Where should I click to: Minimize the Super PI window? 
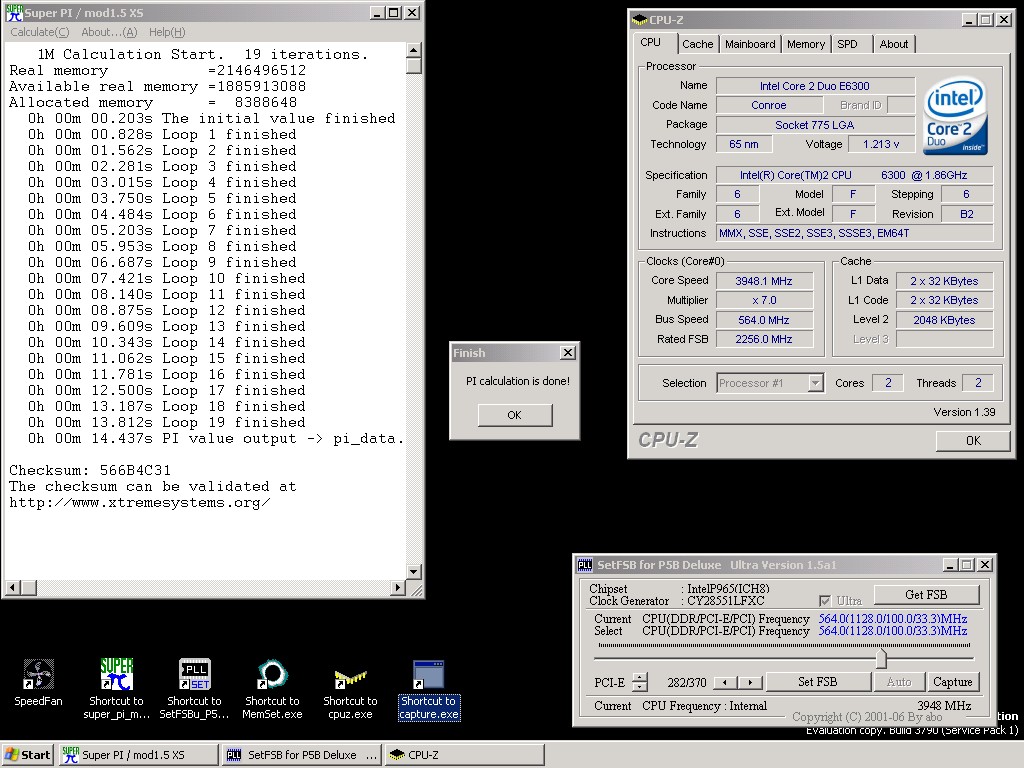377,12
